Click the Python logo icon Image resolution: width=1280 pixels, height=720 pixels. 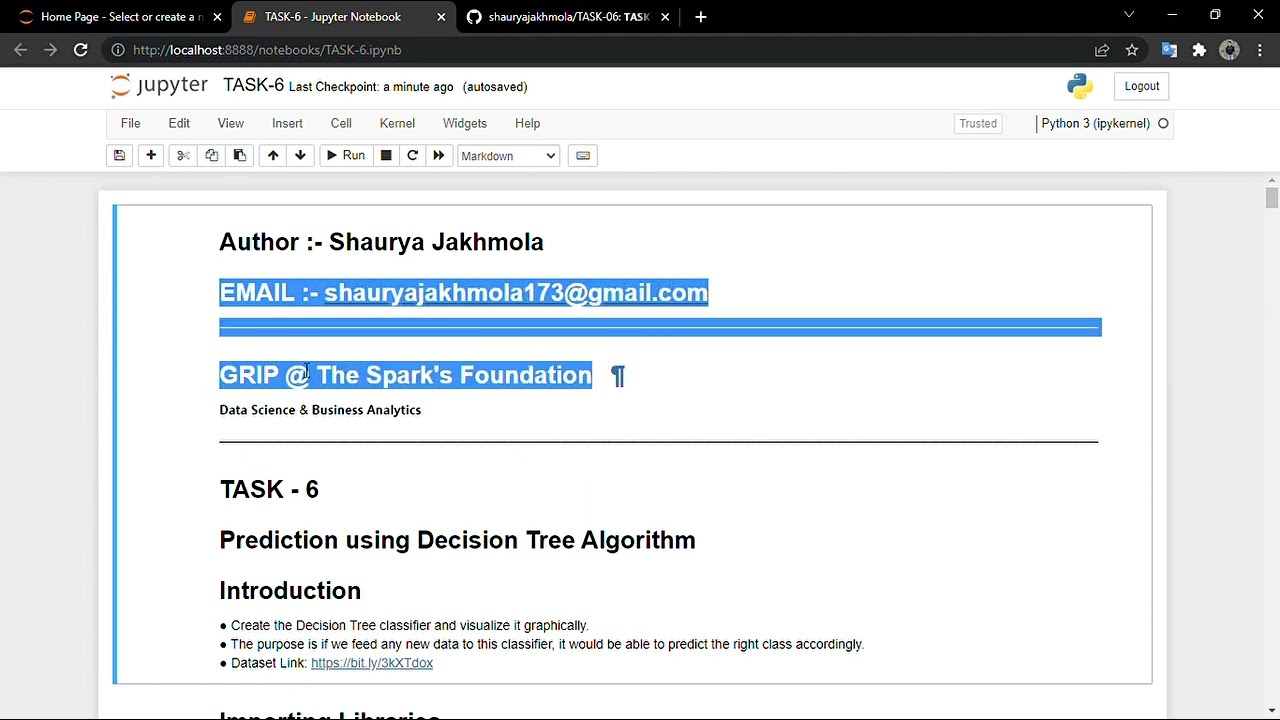[1080, 87]
